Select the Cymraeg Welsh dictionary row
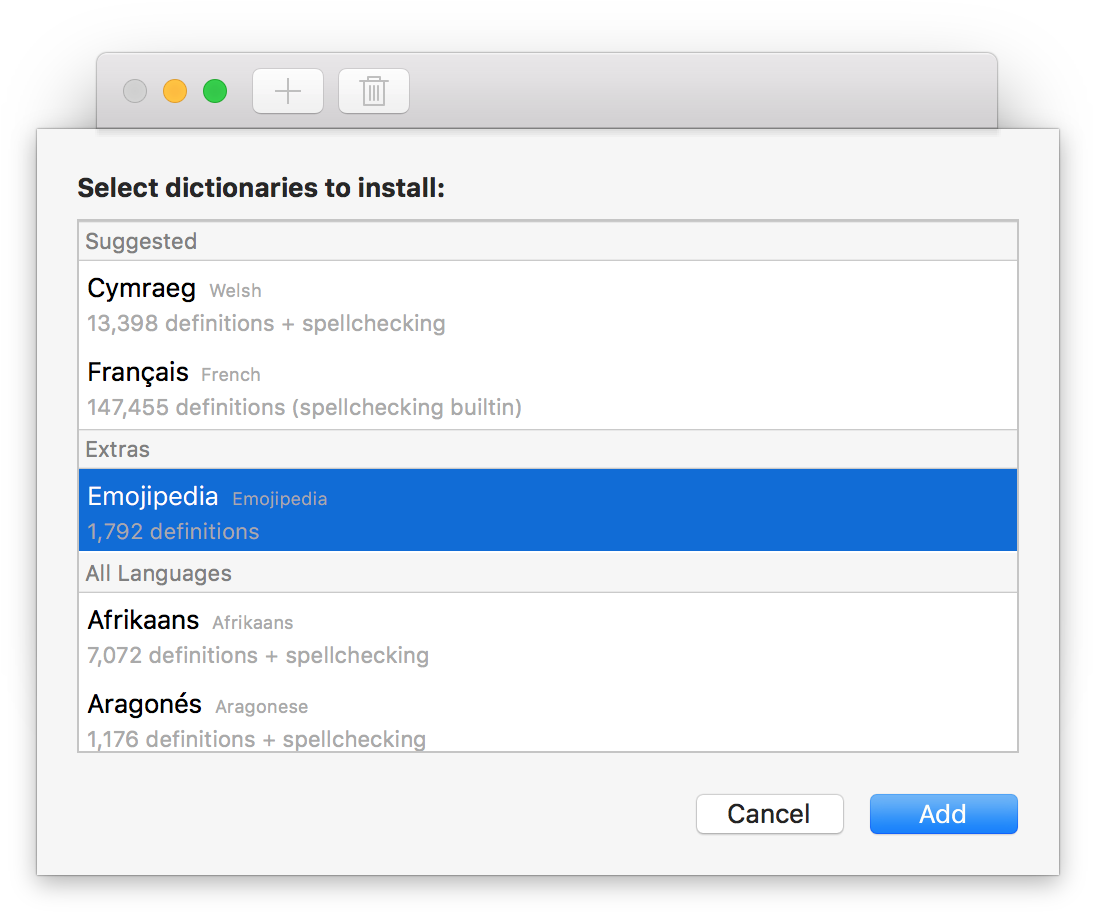 (548, 304)
